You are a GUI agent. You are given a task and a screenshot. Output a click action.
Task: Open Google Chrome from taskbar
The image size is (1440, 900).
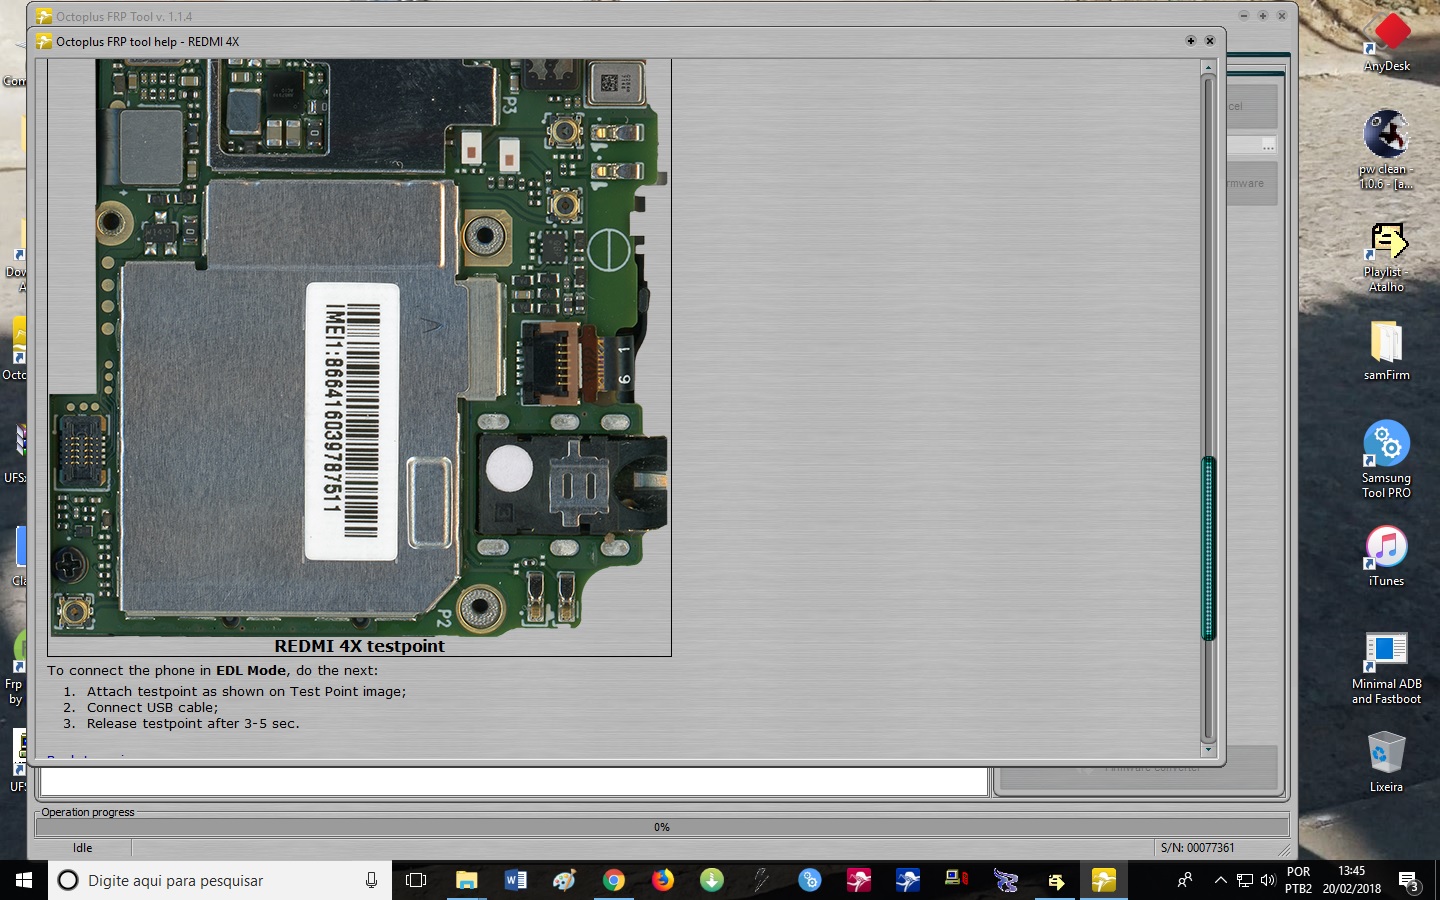tap(614, 880)
